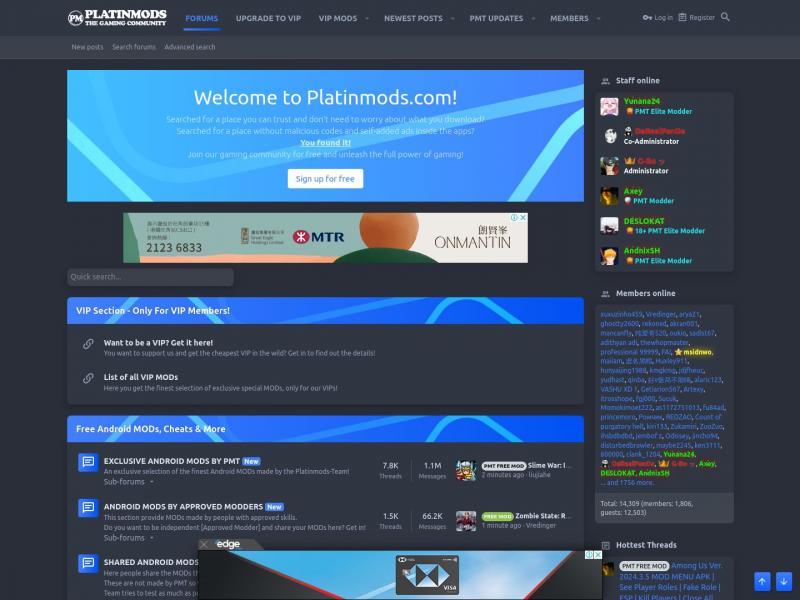Viewport: 800px width, 600px height.
Task: Expand Sub-forums under Exclusive Android MODs
Action: pos(129,482)
